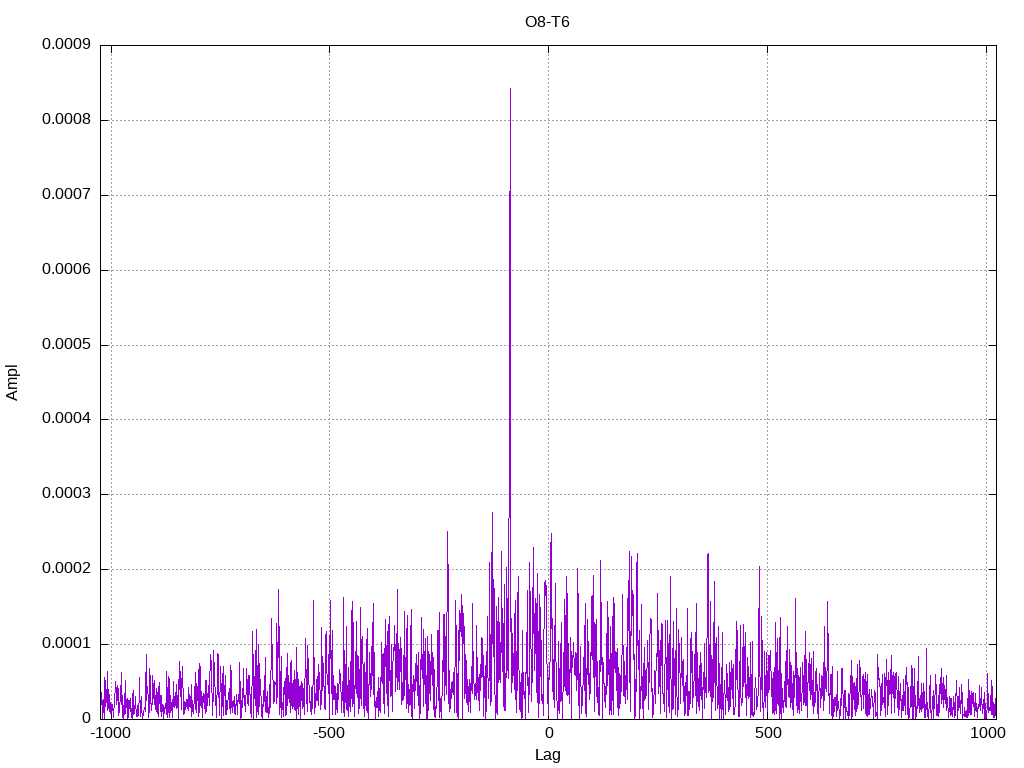Click the 0.0003 y-axis tick label
Screen dimensions: 1024x768
click(x=66, y=494)
